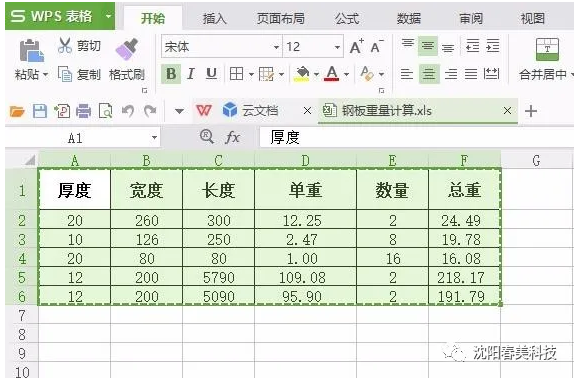Open the 页面布局 ribbon tab
The width and height of the screenshot is (582, 380).
pos(281,18)
